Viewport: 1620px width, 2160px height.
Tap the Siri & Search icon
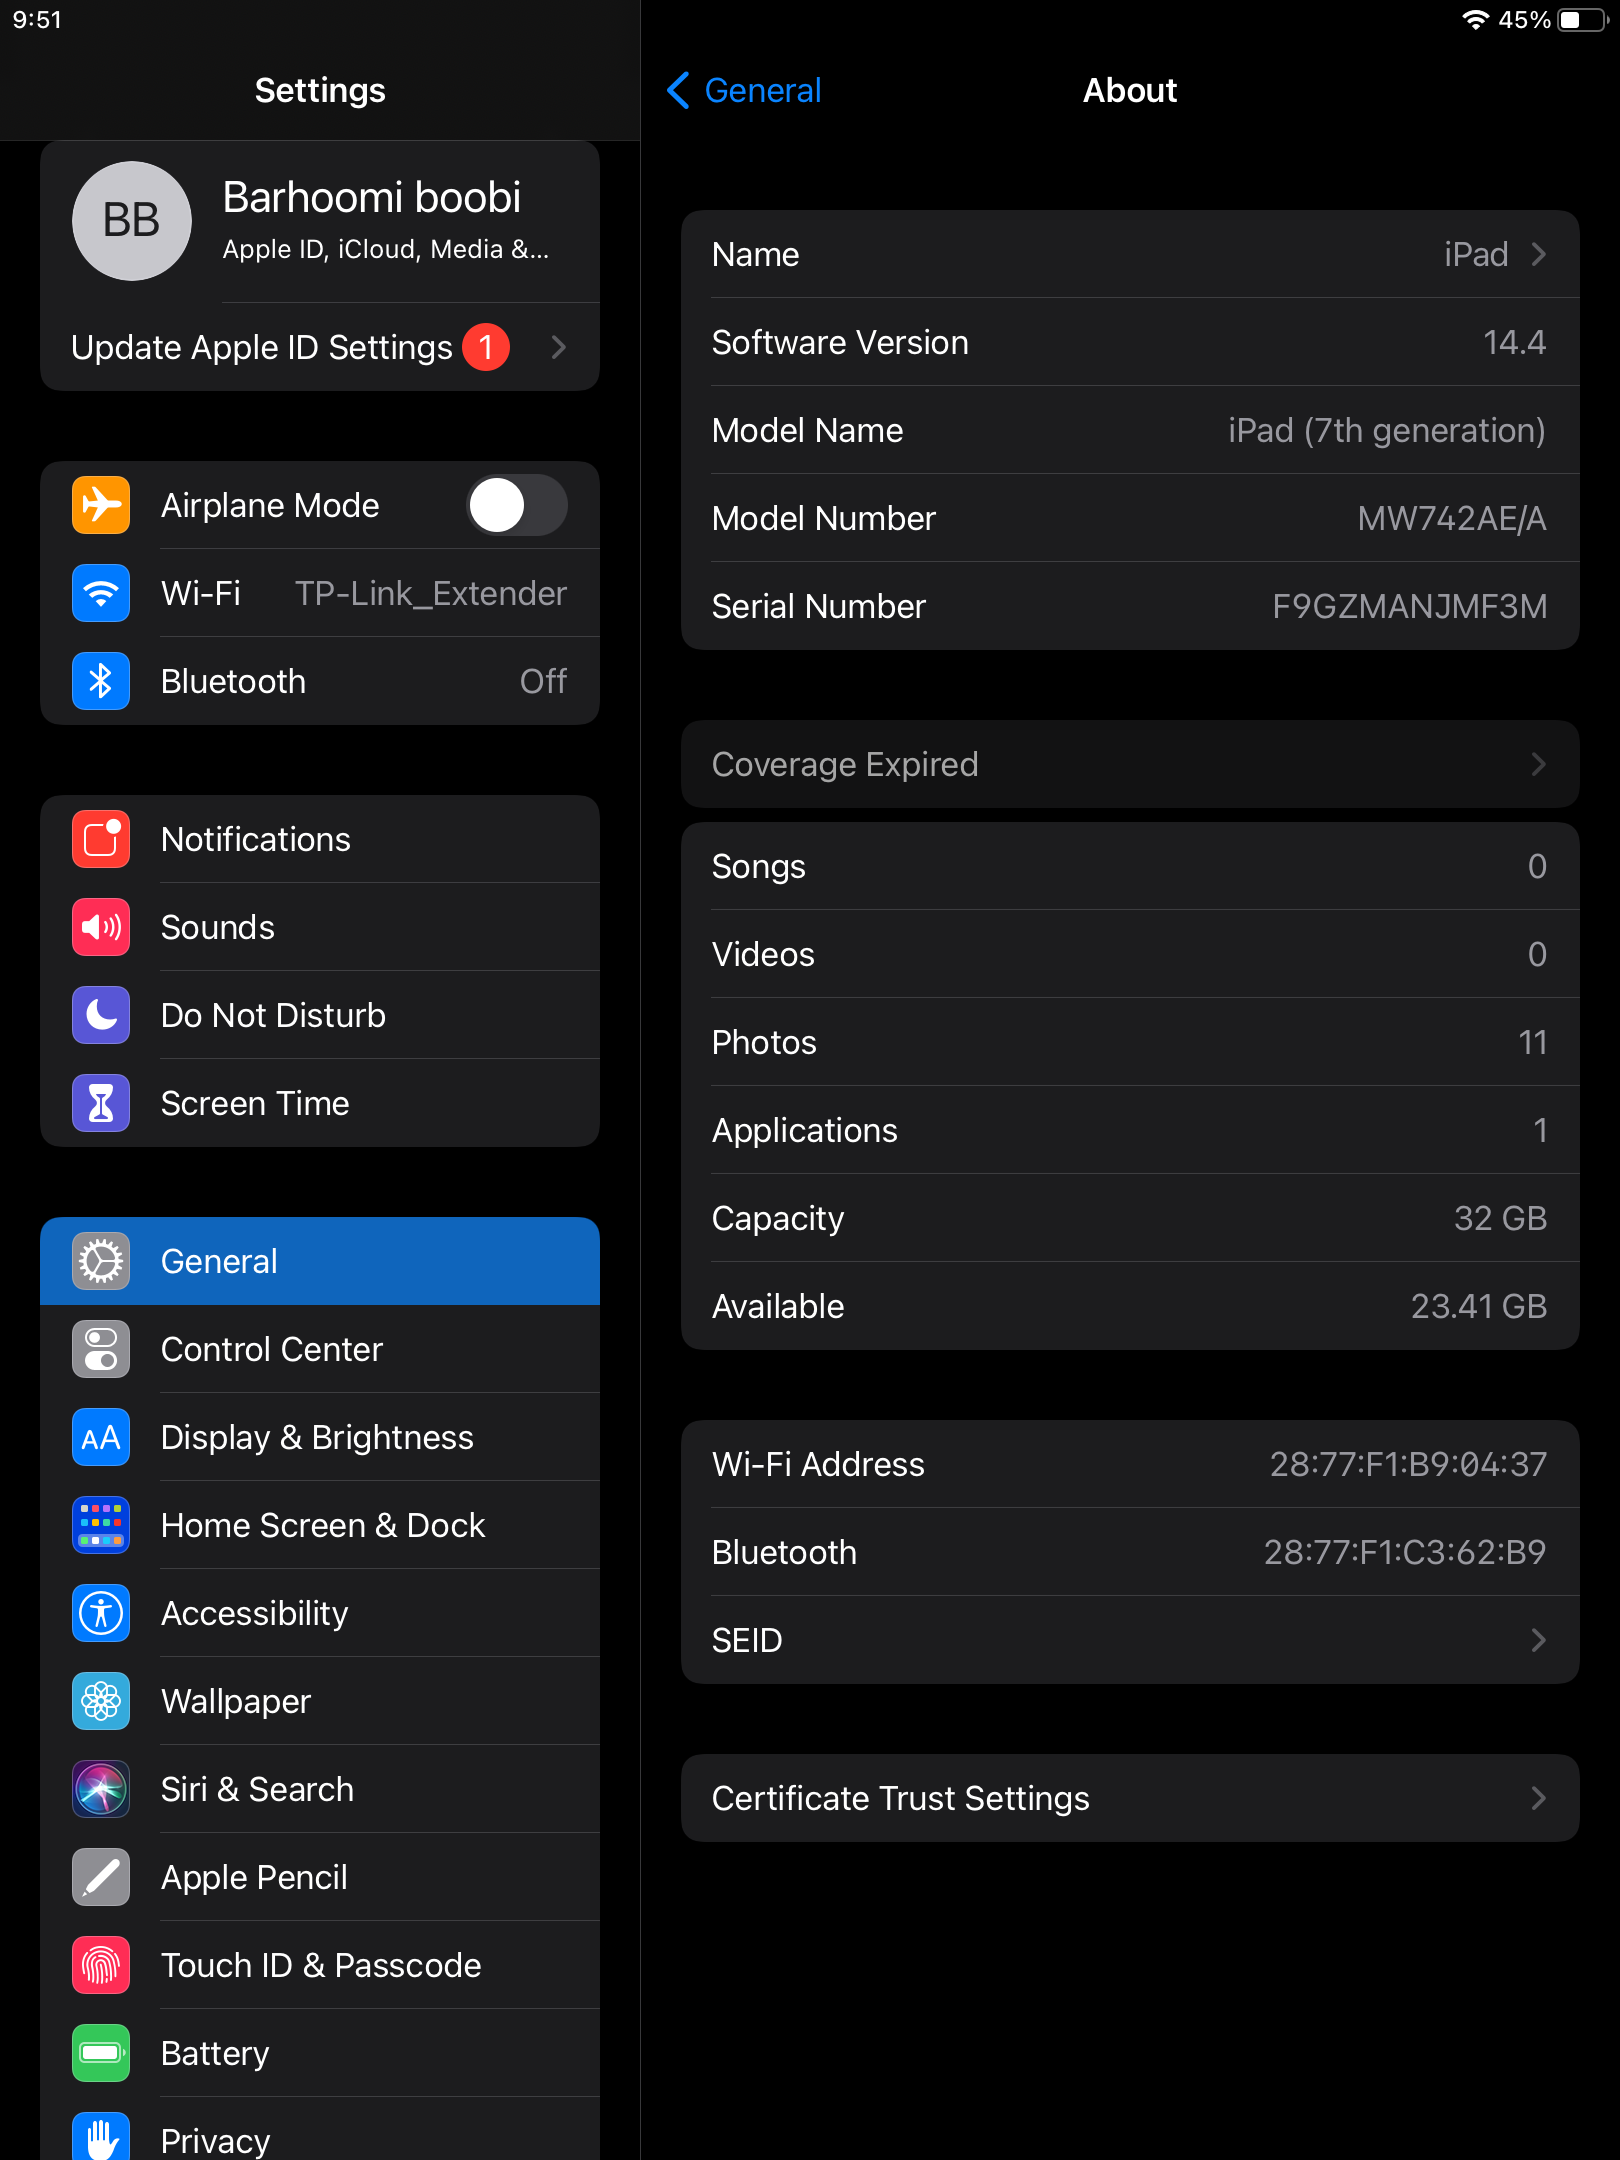tap(101, 1789)
